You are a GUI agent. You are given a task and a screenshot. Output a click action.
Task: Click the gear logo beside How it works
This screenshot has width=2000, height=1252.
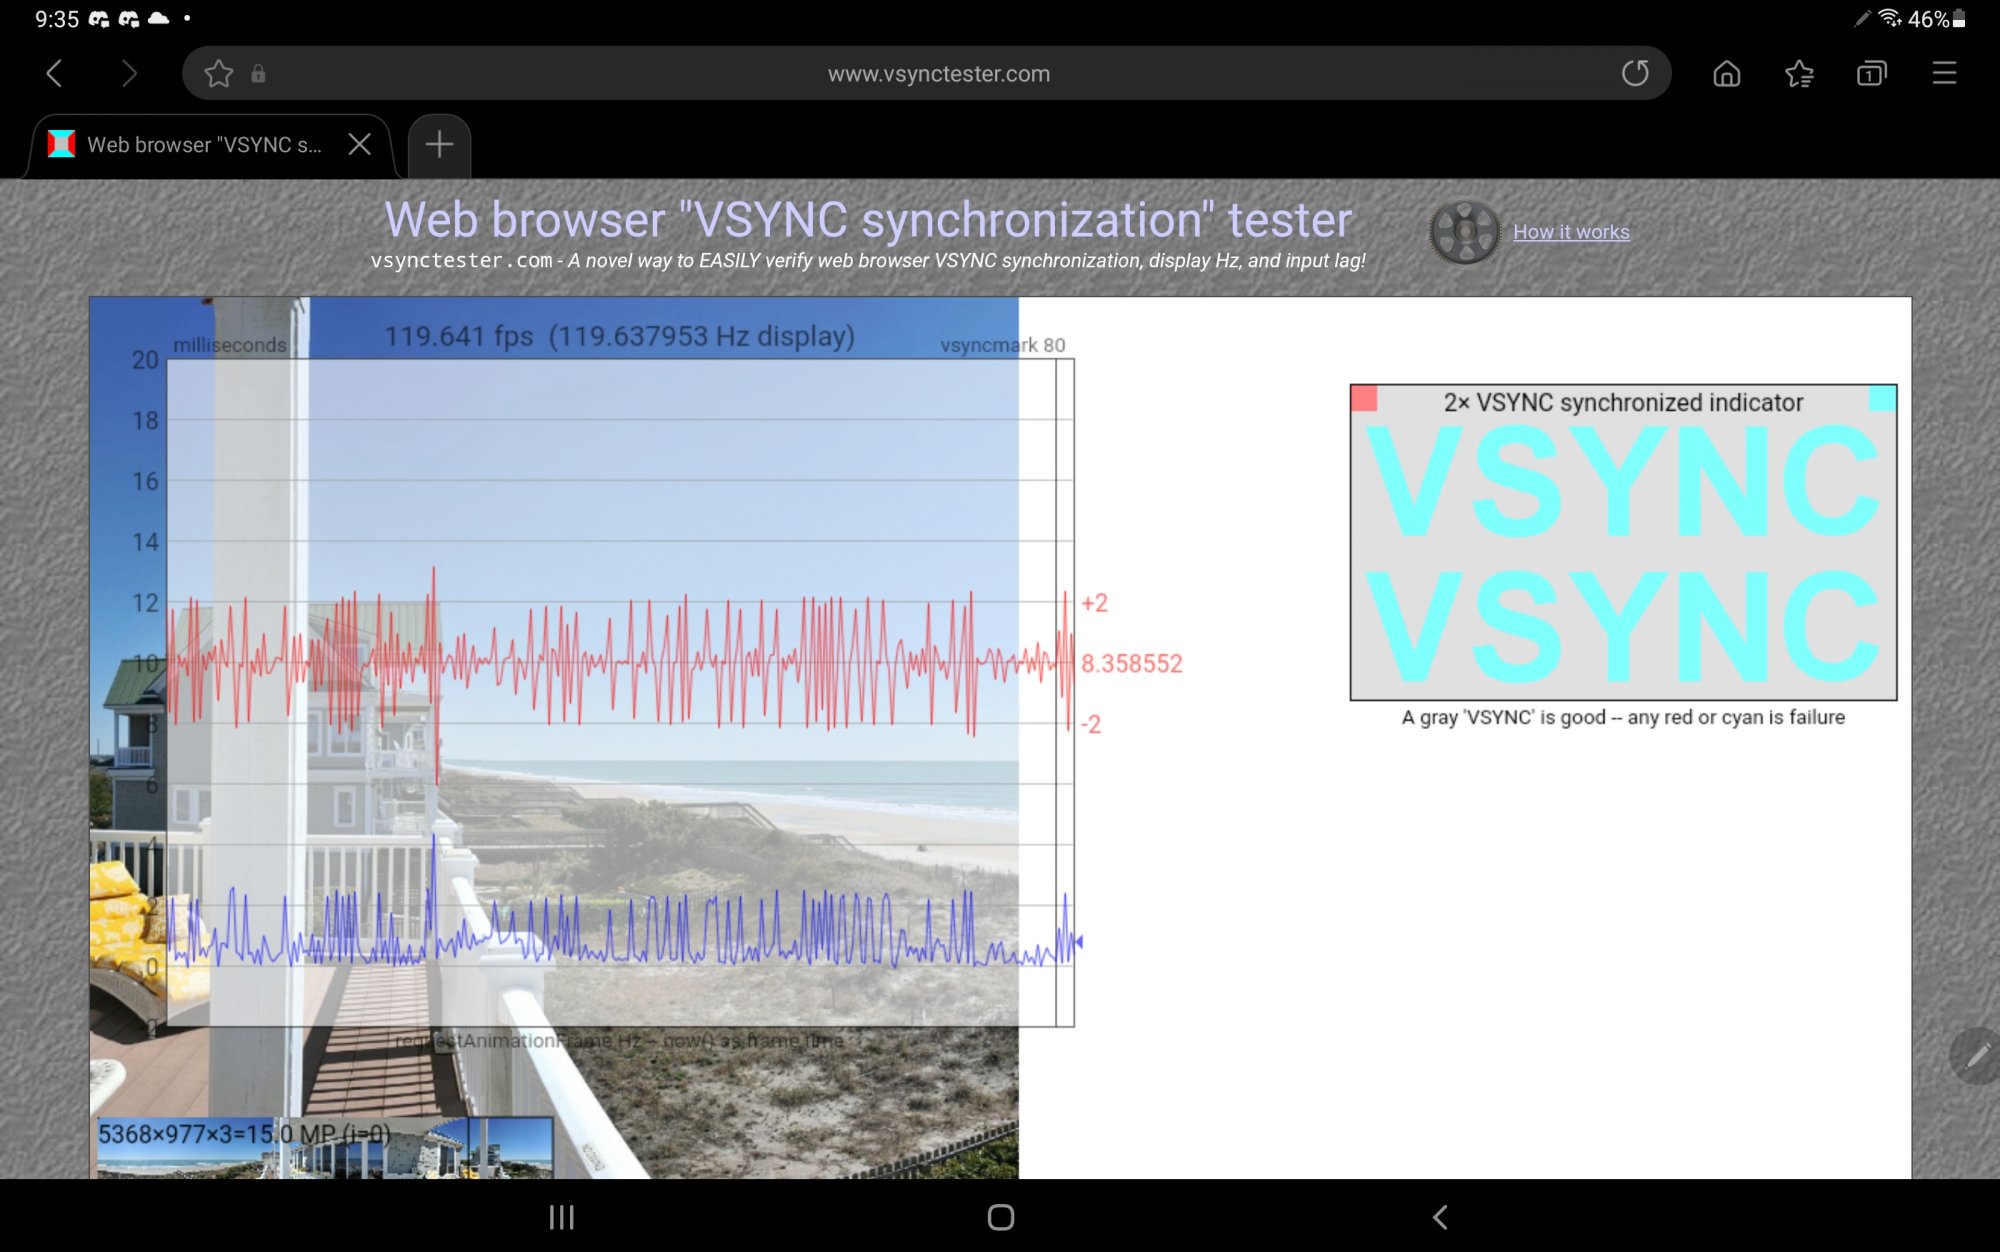point(1464,232)
